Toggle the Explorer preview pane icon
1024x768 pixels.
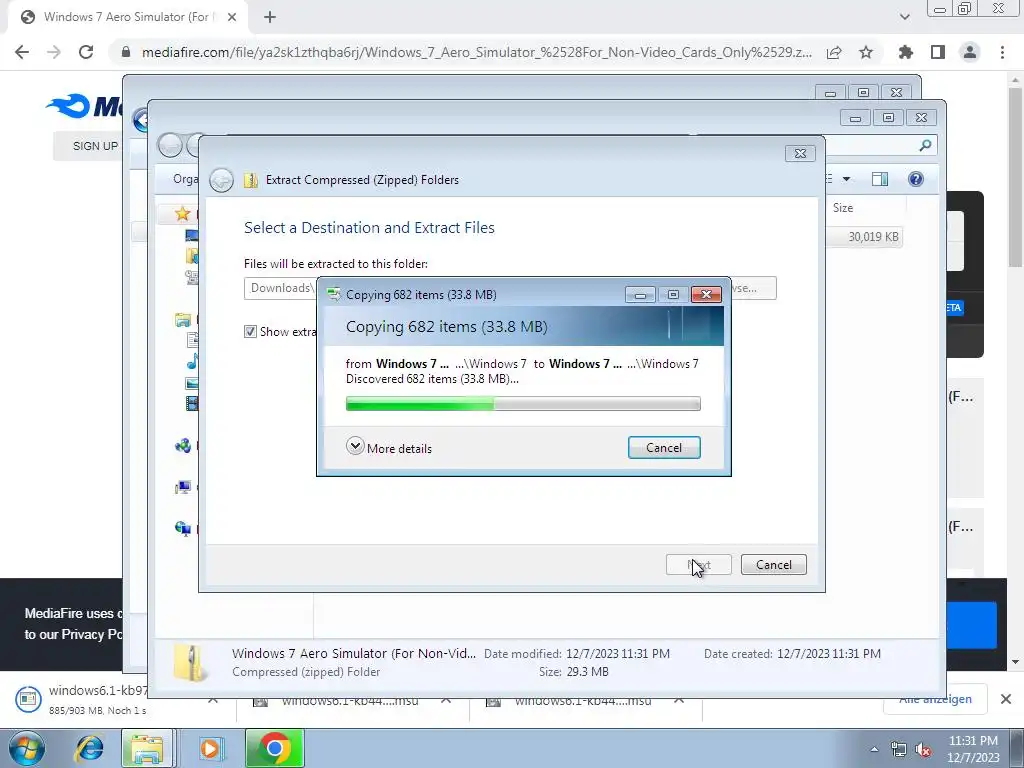coord(880,179)
